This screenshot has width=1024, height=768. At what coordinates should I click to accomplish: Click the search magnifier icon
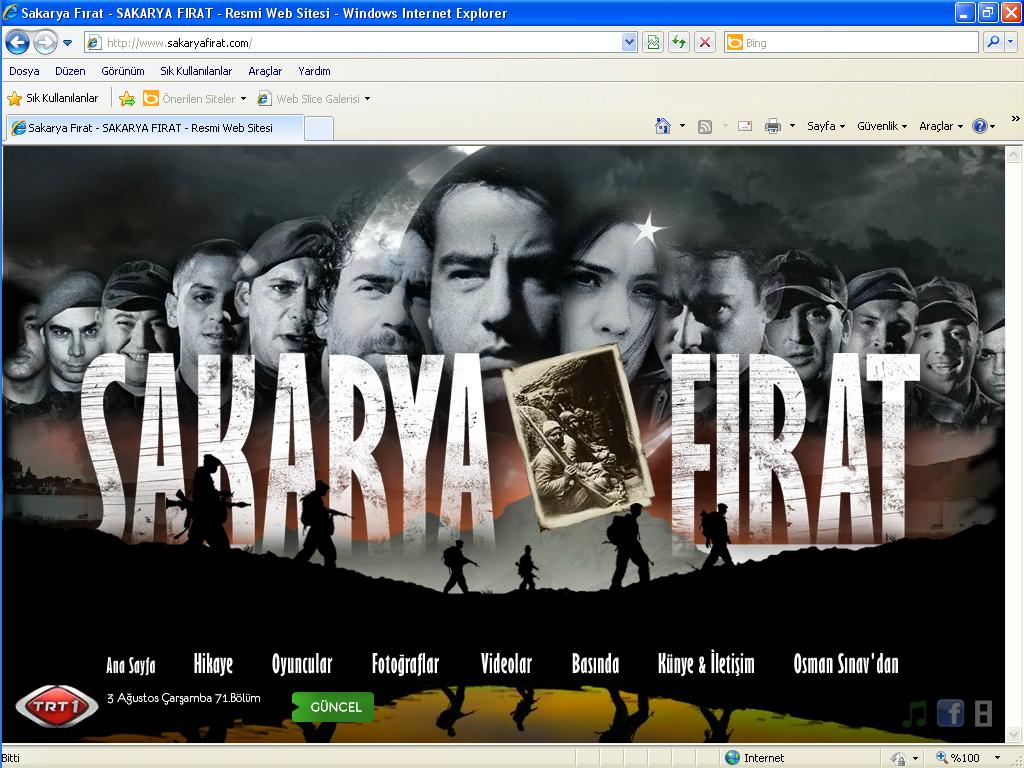993,42
